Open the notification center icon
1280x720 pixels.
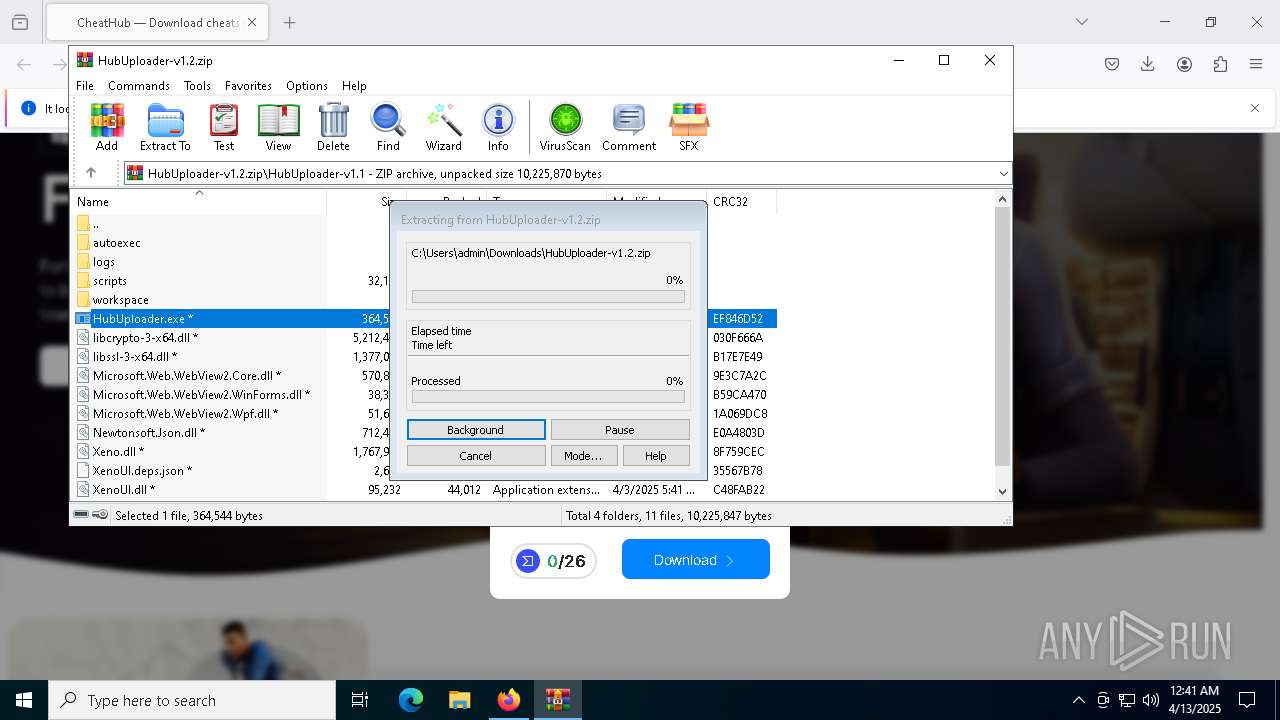[x=1247, y=700]
